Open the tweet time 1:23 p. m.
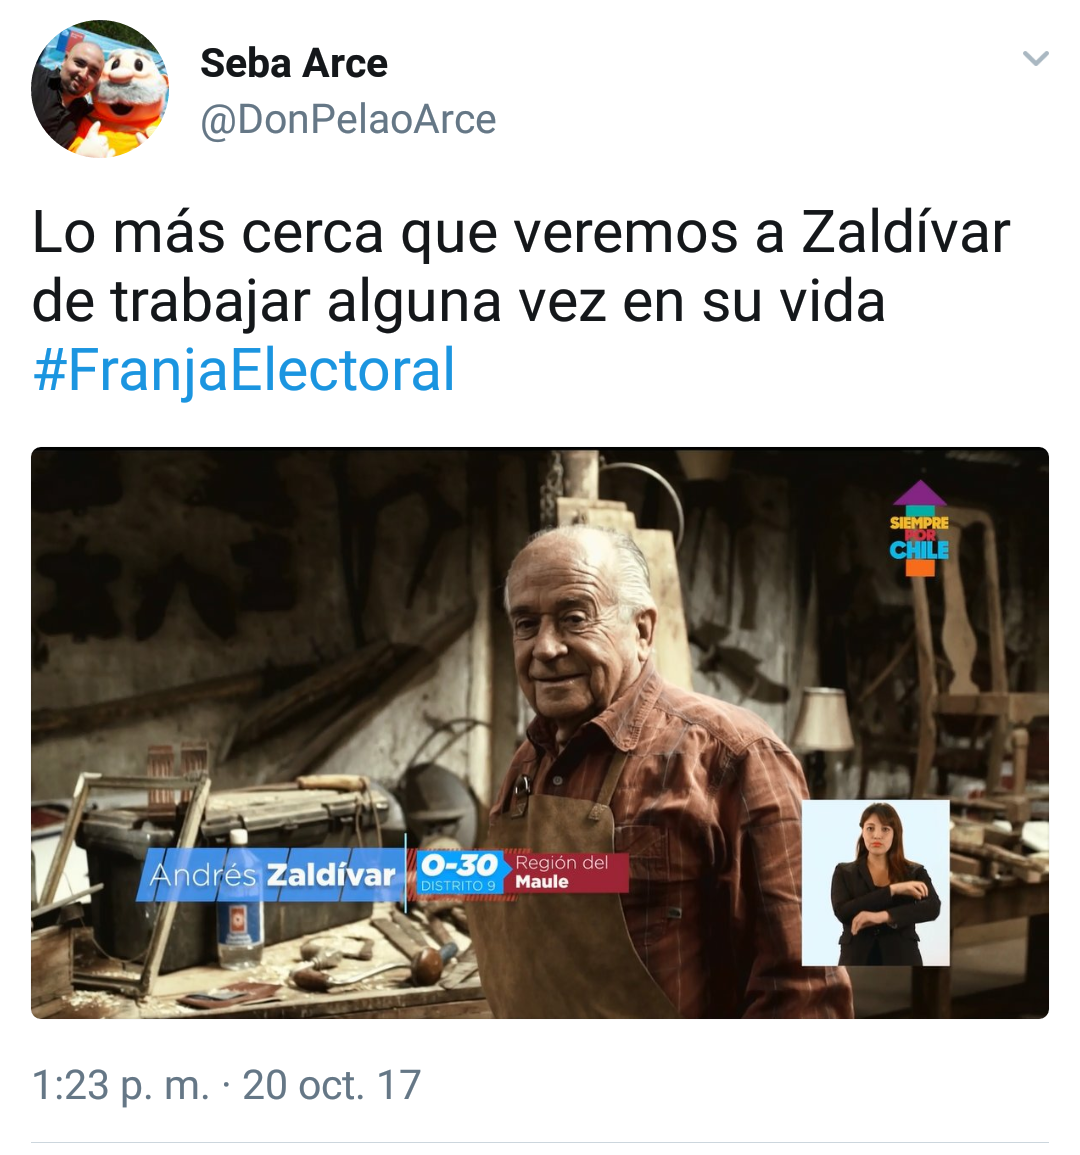This screenshot has width=1080, height=1155. pos(121,1084)
